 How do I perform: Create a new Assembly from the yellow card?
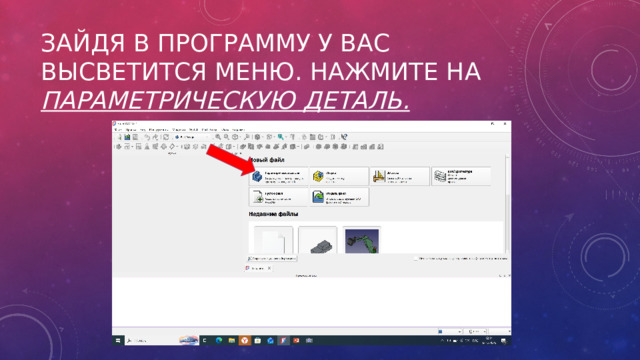pyautogui.click(x=339, y=176)
